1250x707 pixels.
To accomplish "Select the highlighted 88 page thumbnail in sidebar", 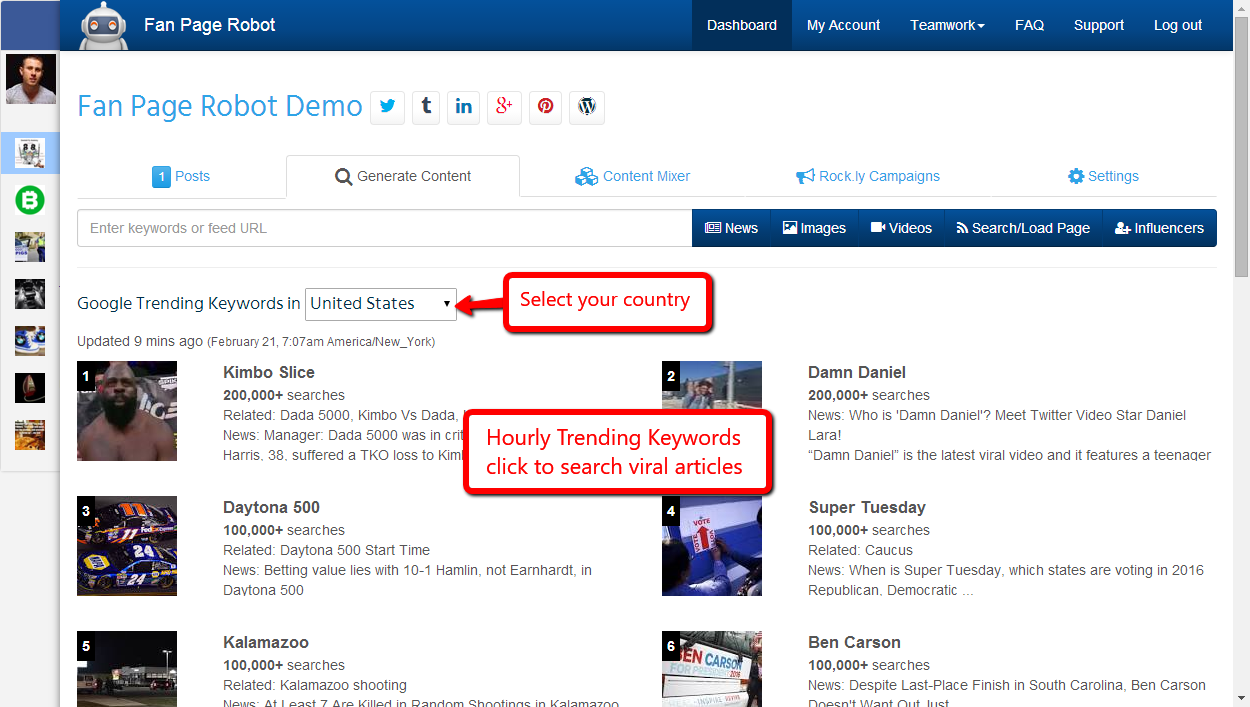I will click(30, 153).
